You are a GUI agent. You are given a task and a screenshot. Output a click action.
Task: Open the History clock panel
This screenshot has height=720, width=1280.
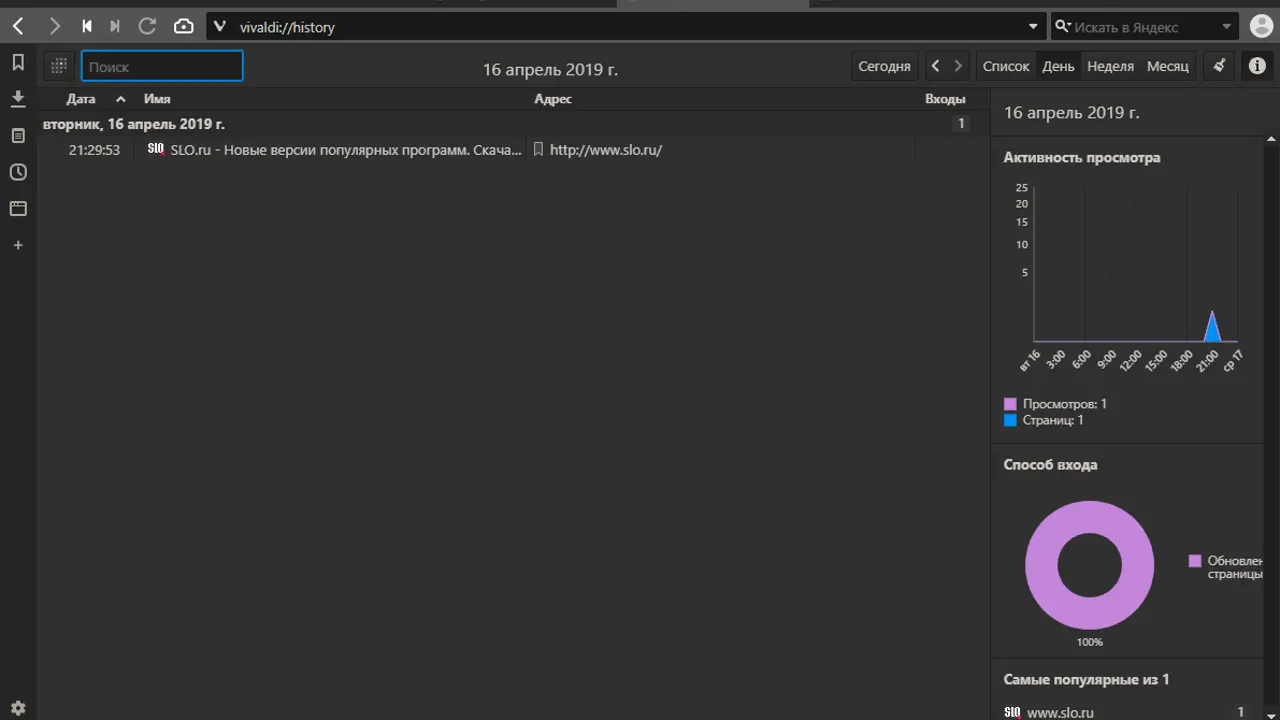click(x=18, y=172)
